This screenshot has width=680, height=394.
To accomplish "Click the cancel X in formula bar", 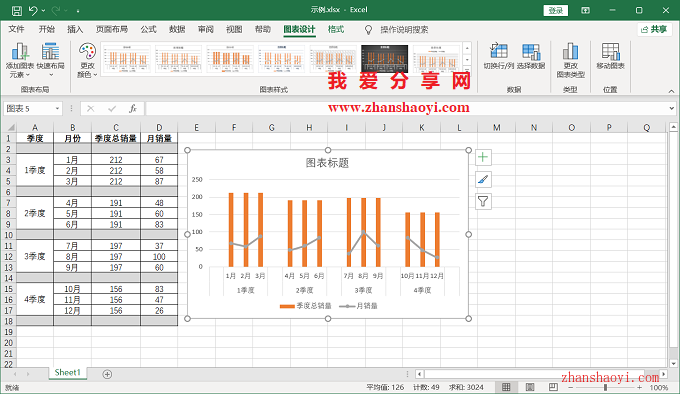I will point(90,108).
